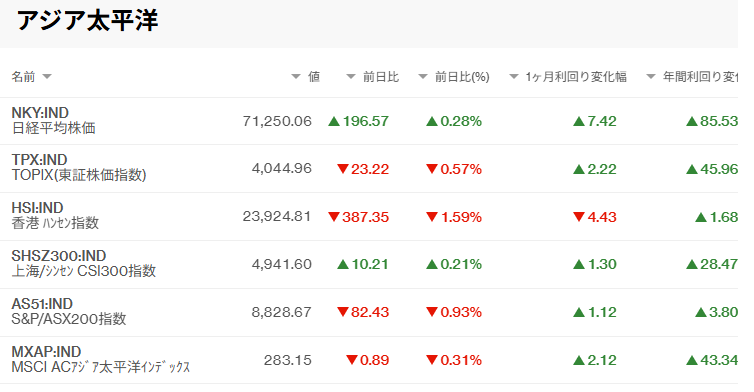Click MSCI ACアジア太平洋インデックス name
The height and width of the screenshot is (392, 754).
[101, 367]
